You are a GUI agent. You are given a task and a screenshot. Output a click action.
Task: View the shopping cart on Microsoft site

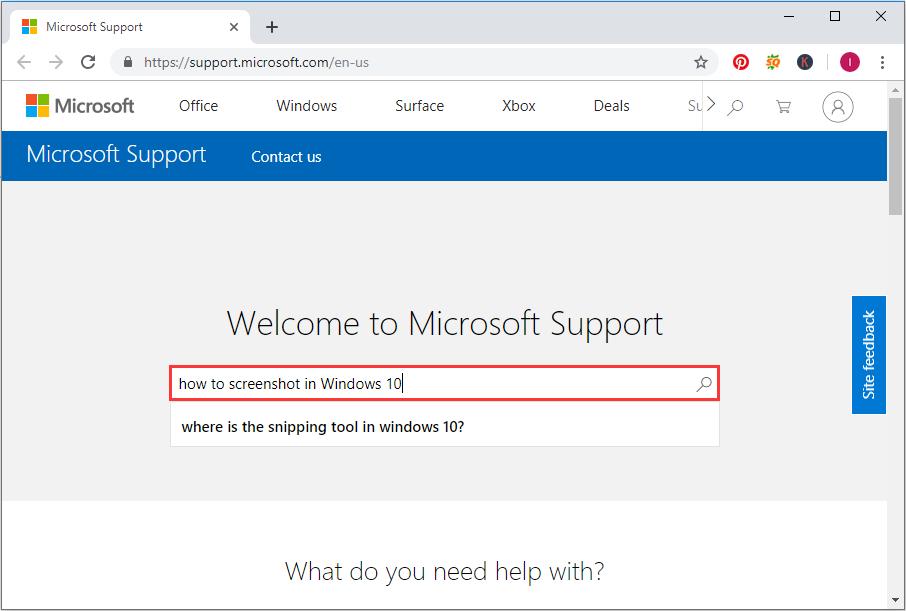point(784,106)
